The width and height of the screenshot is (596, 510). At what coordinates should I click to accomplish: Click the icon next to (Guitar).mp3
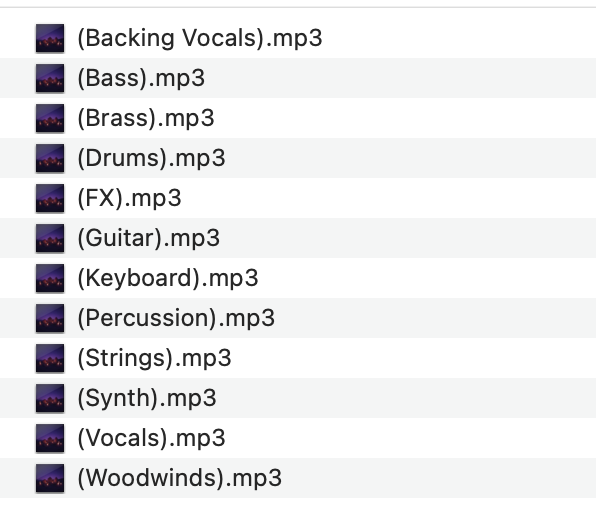point(50,238)
